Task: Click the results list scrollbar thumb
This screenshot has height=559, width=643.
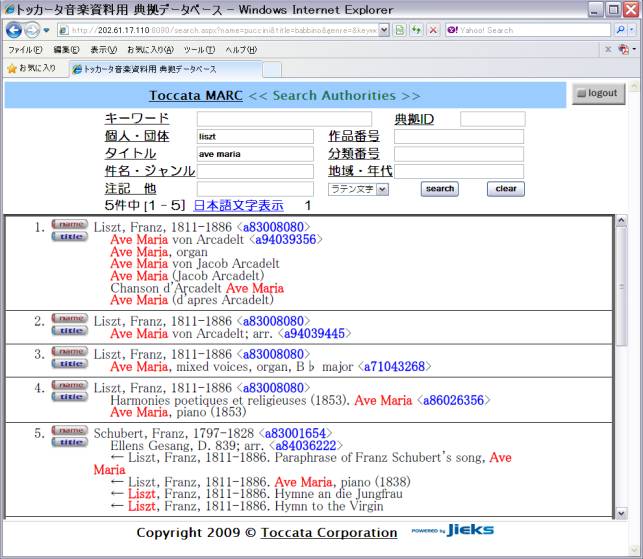Action: [621, 286]
